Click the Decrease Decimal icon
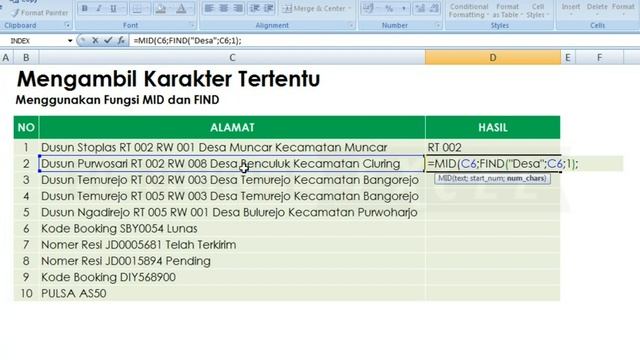 point(434,9)
